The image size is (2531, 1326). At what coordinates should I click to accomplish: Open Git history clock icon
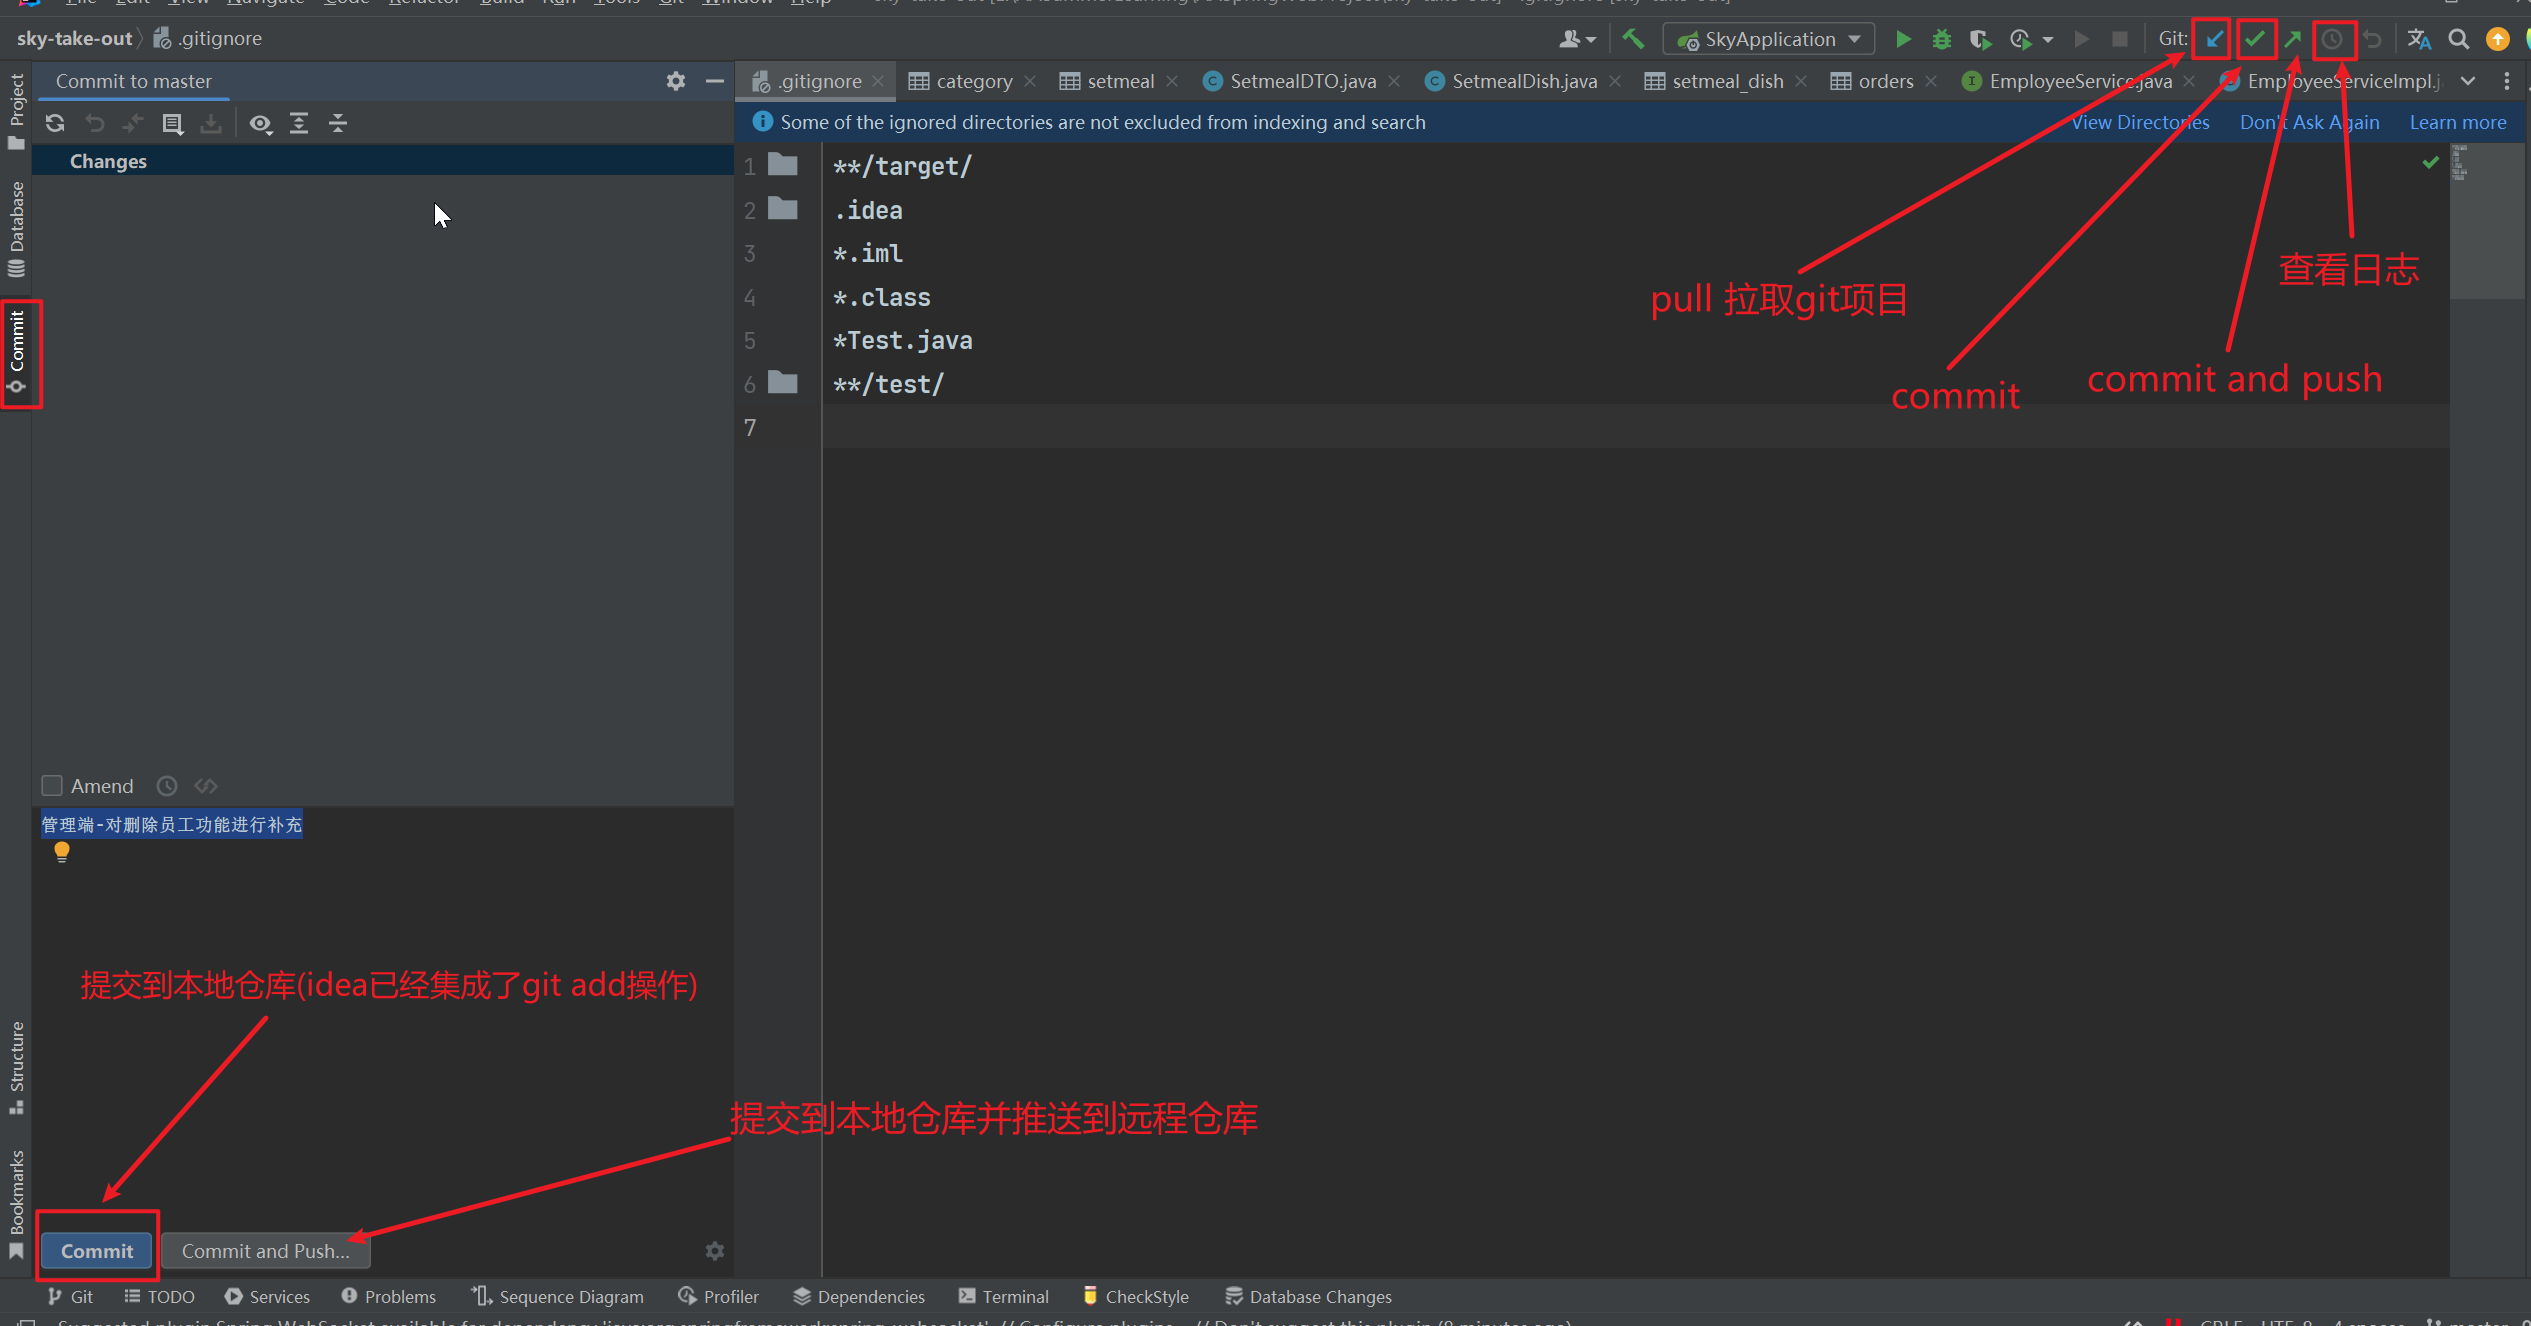pyautogui.click(x=2332, y=39)
